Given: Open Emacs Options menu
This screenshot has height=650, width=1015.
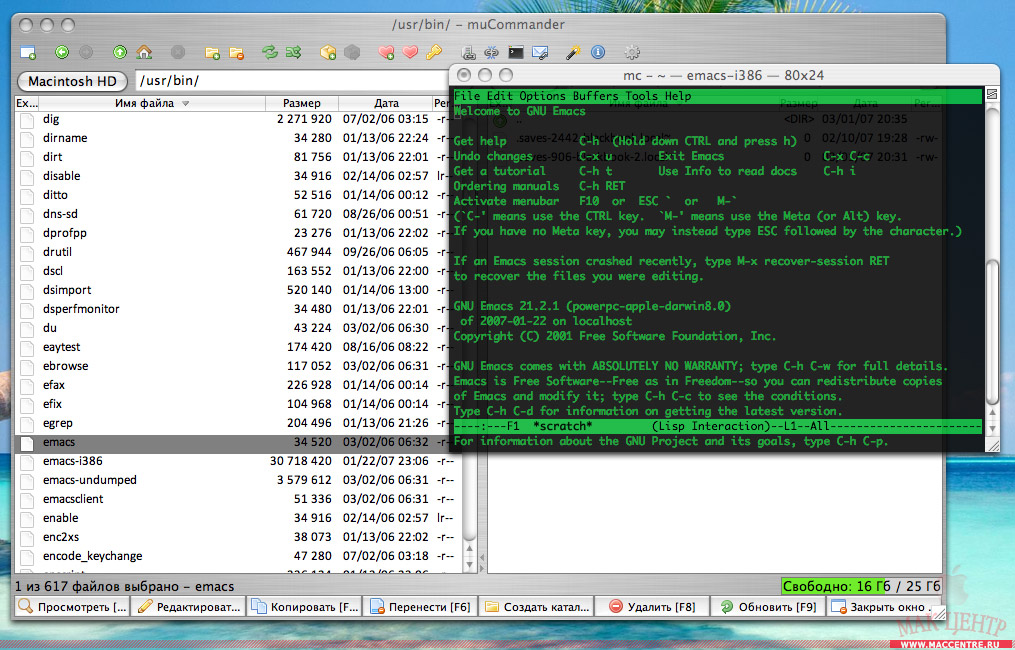Looking at the screenshot, I should coord(542,96).
